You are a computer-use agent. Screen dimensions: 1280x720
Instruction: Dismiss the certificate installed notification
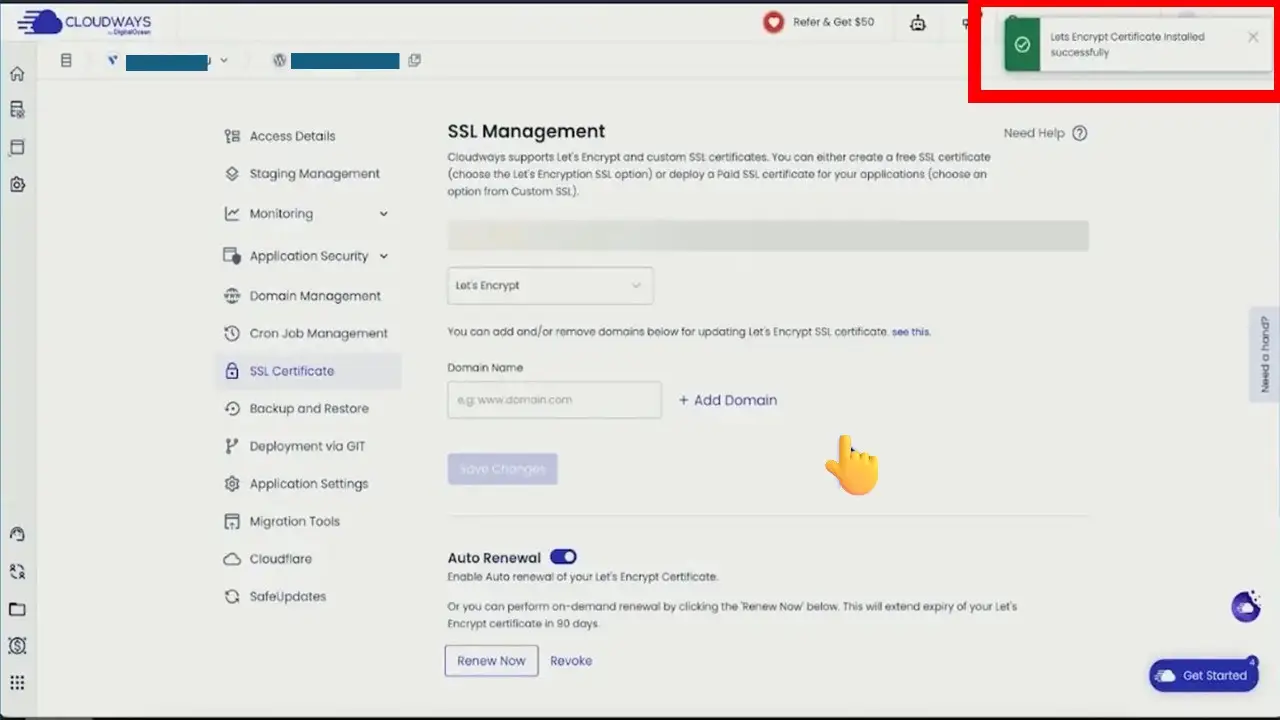coord(1253,37)
